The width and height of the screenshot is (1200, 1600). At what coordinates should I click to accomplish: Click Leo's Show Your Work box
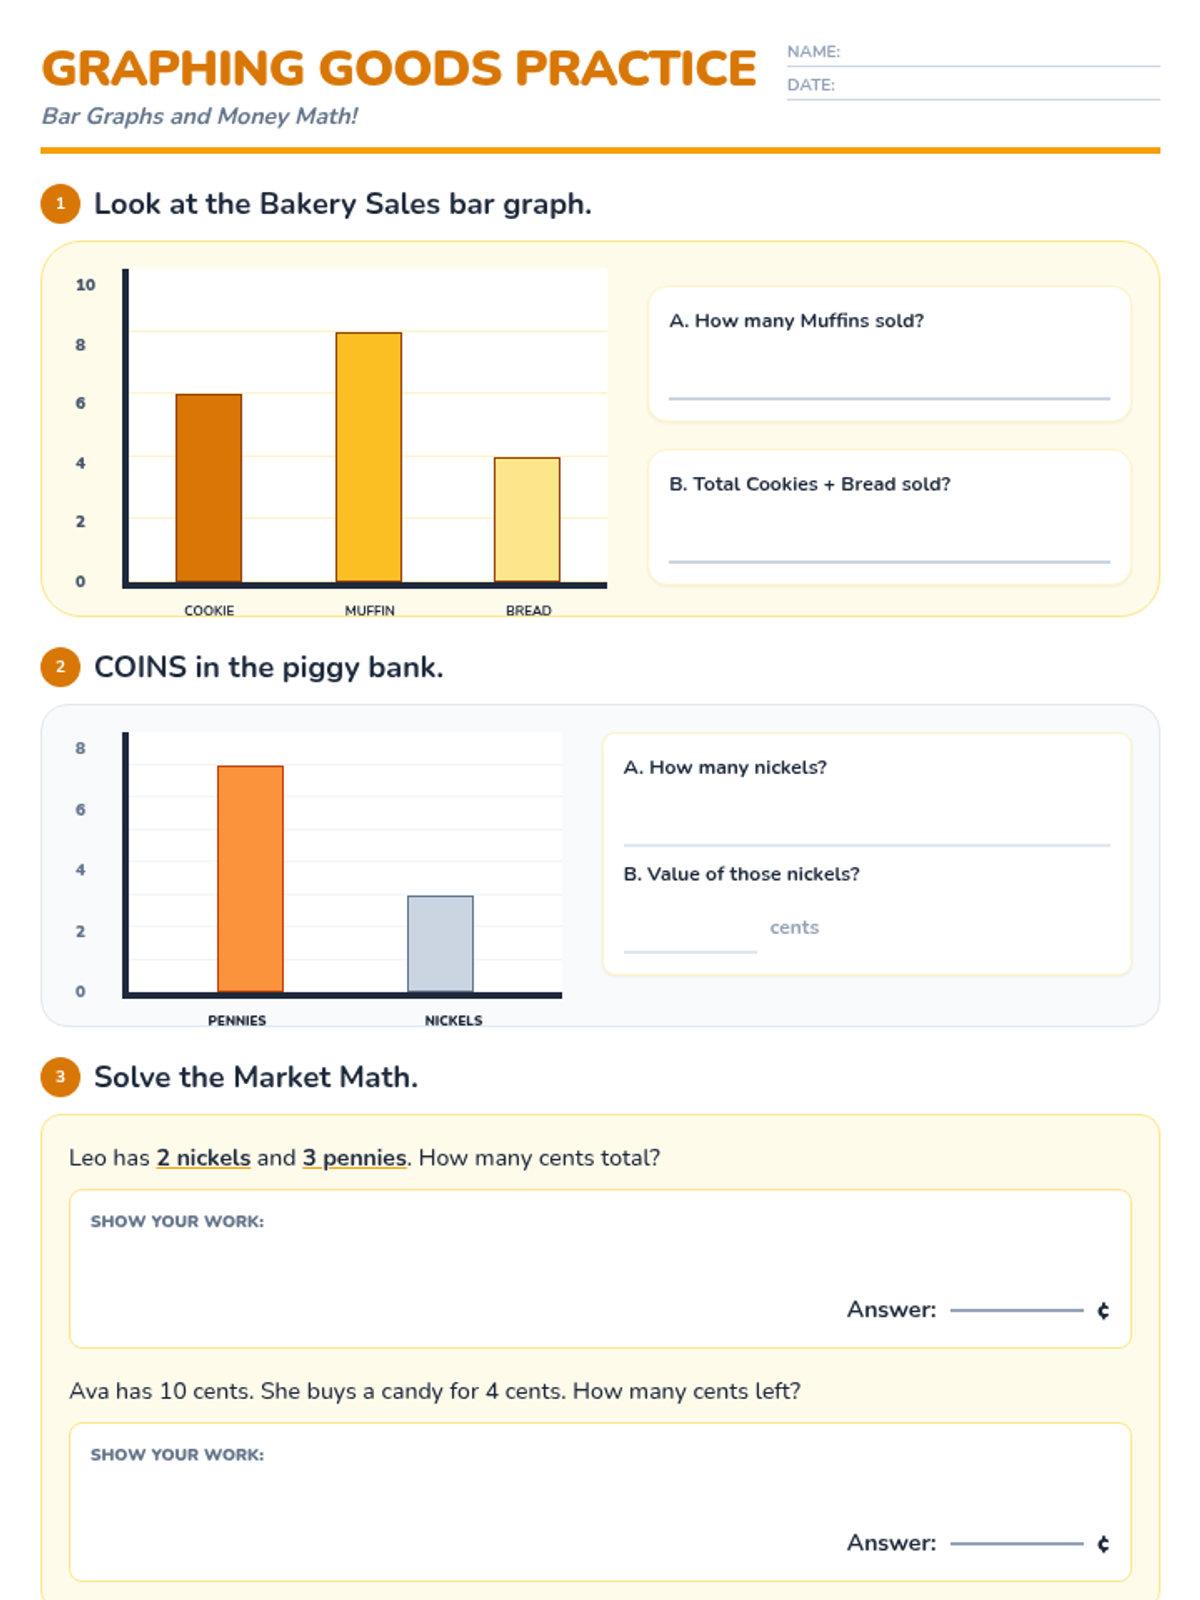tap(600, 1269)
